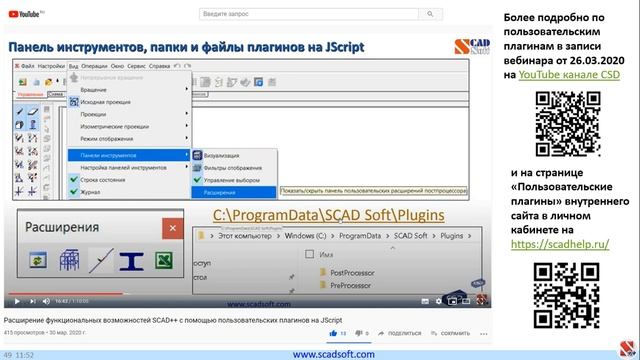Close the Расширения panel

tap(173, 228)
